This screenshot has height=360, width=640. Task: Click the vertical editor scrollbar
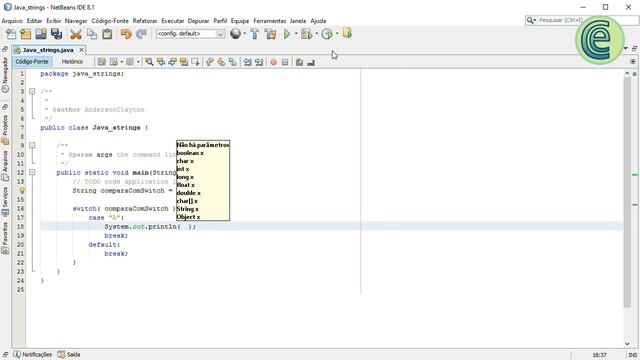click(x=627, y=192)
